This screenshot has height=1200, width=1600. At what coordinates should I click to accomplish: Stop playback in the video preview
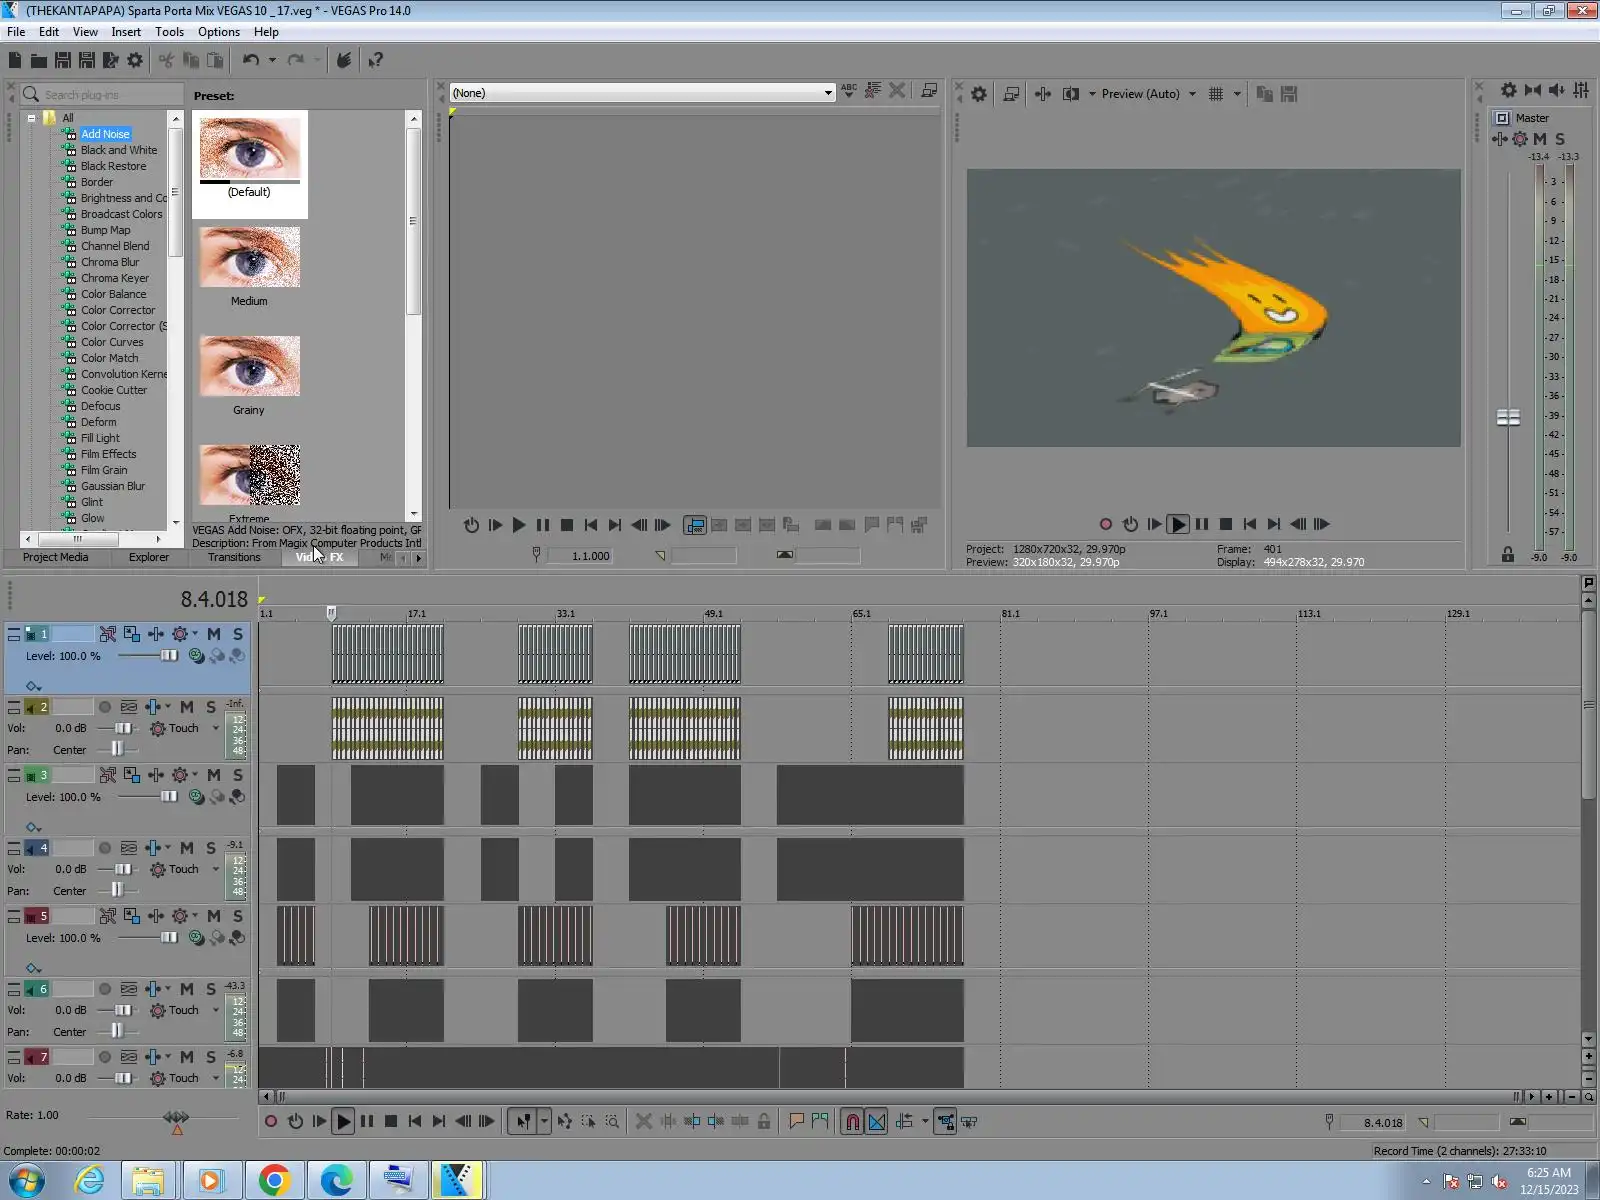pyautogui.click(x=1225, y=524)
